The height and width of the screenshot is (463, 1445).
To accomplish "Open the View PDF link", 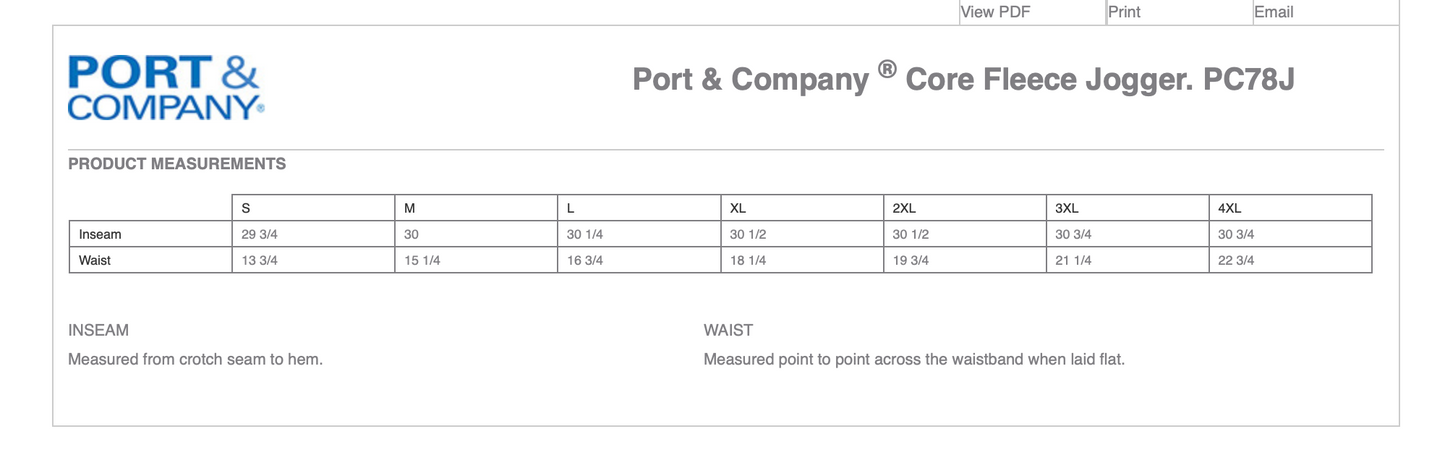I will [x=995, y=12].
